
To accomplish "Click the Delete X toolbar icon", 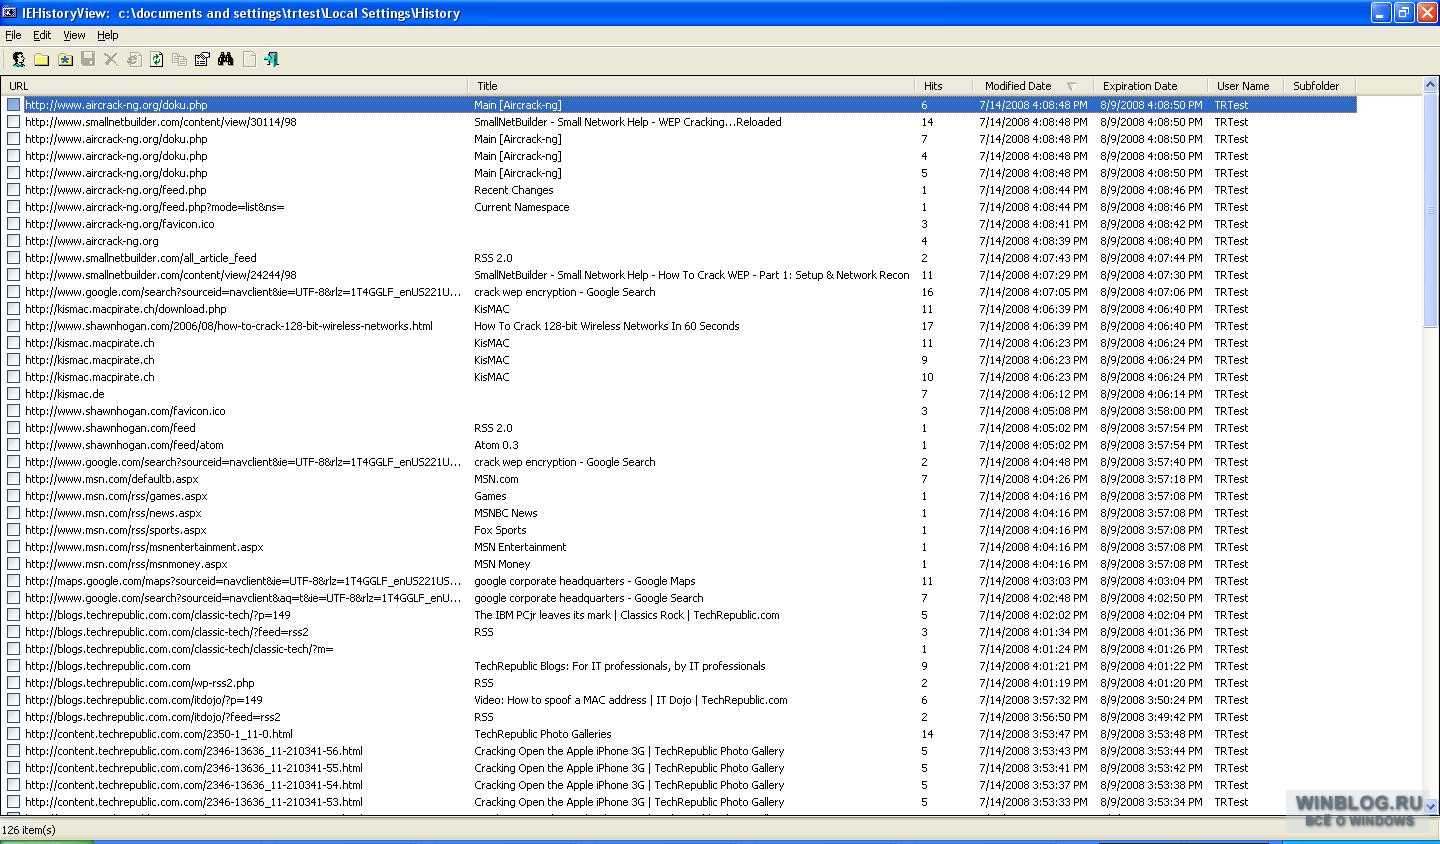I will point(111,60).
